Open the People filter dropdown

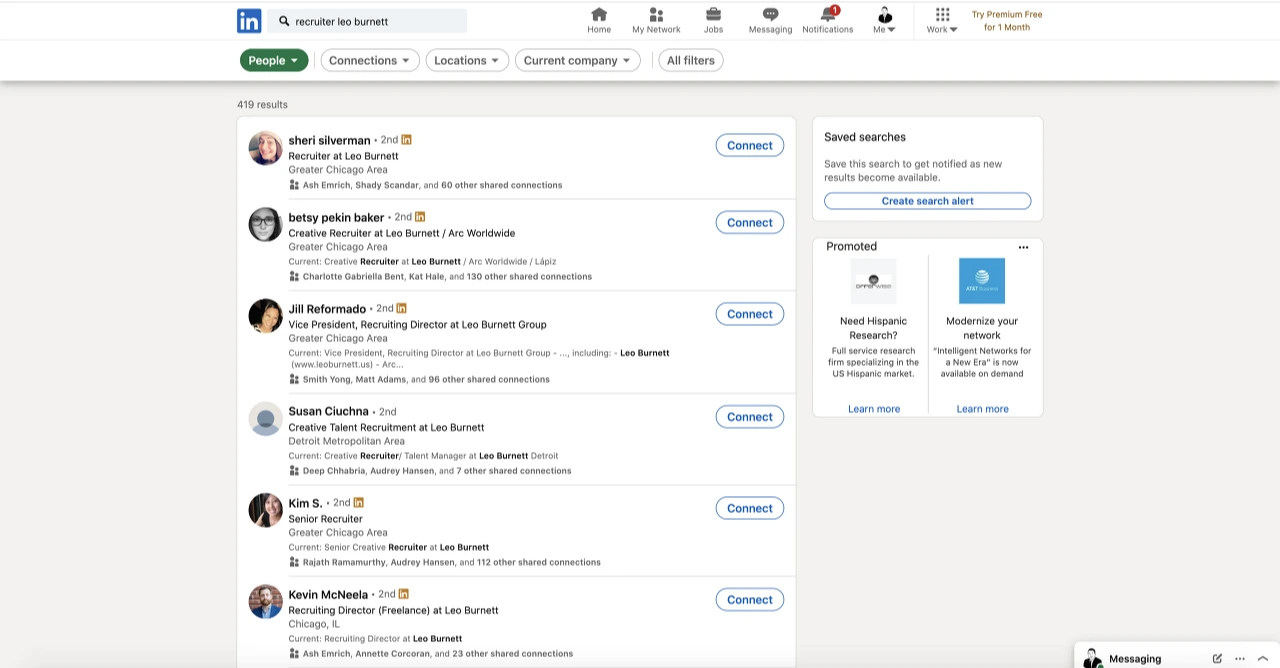point(273,60)
